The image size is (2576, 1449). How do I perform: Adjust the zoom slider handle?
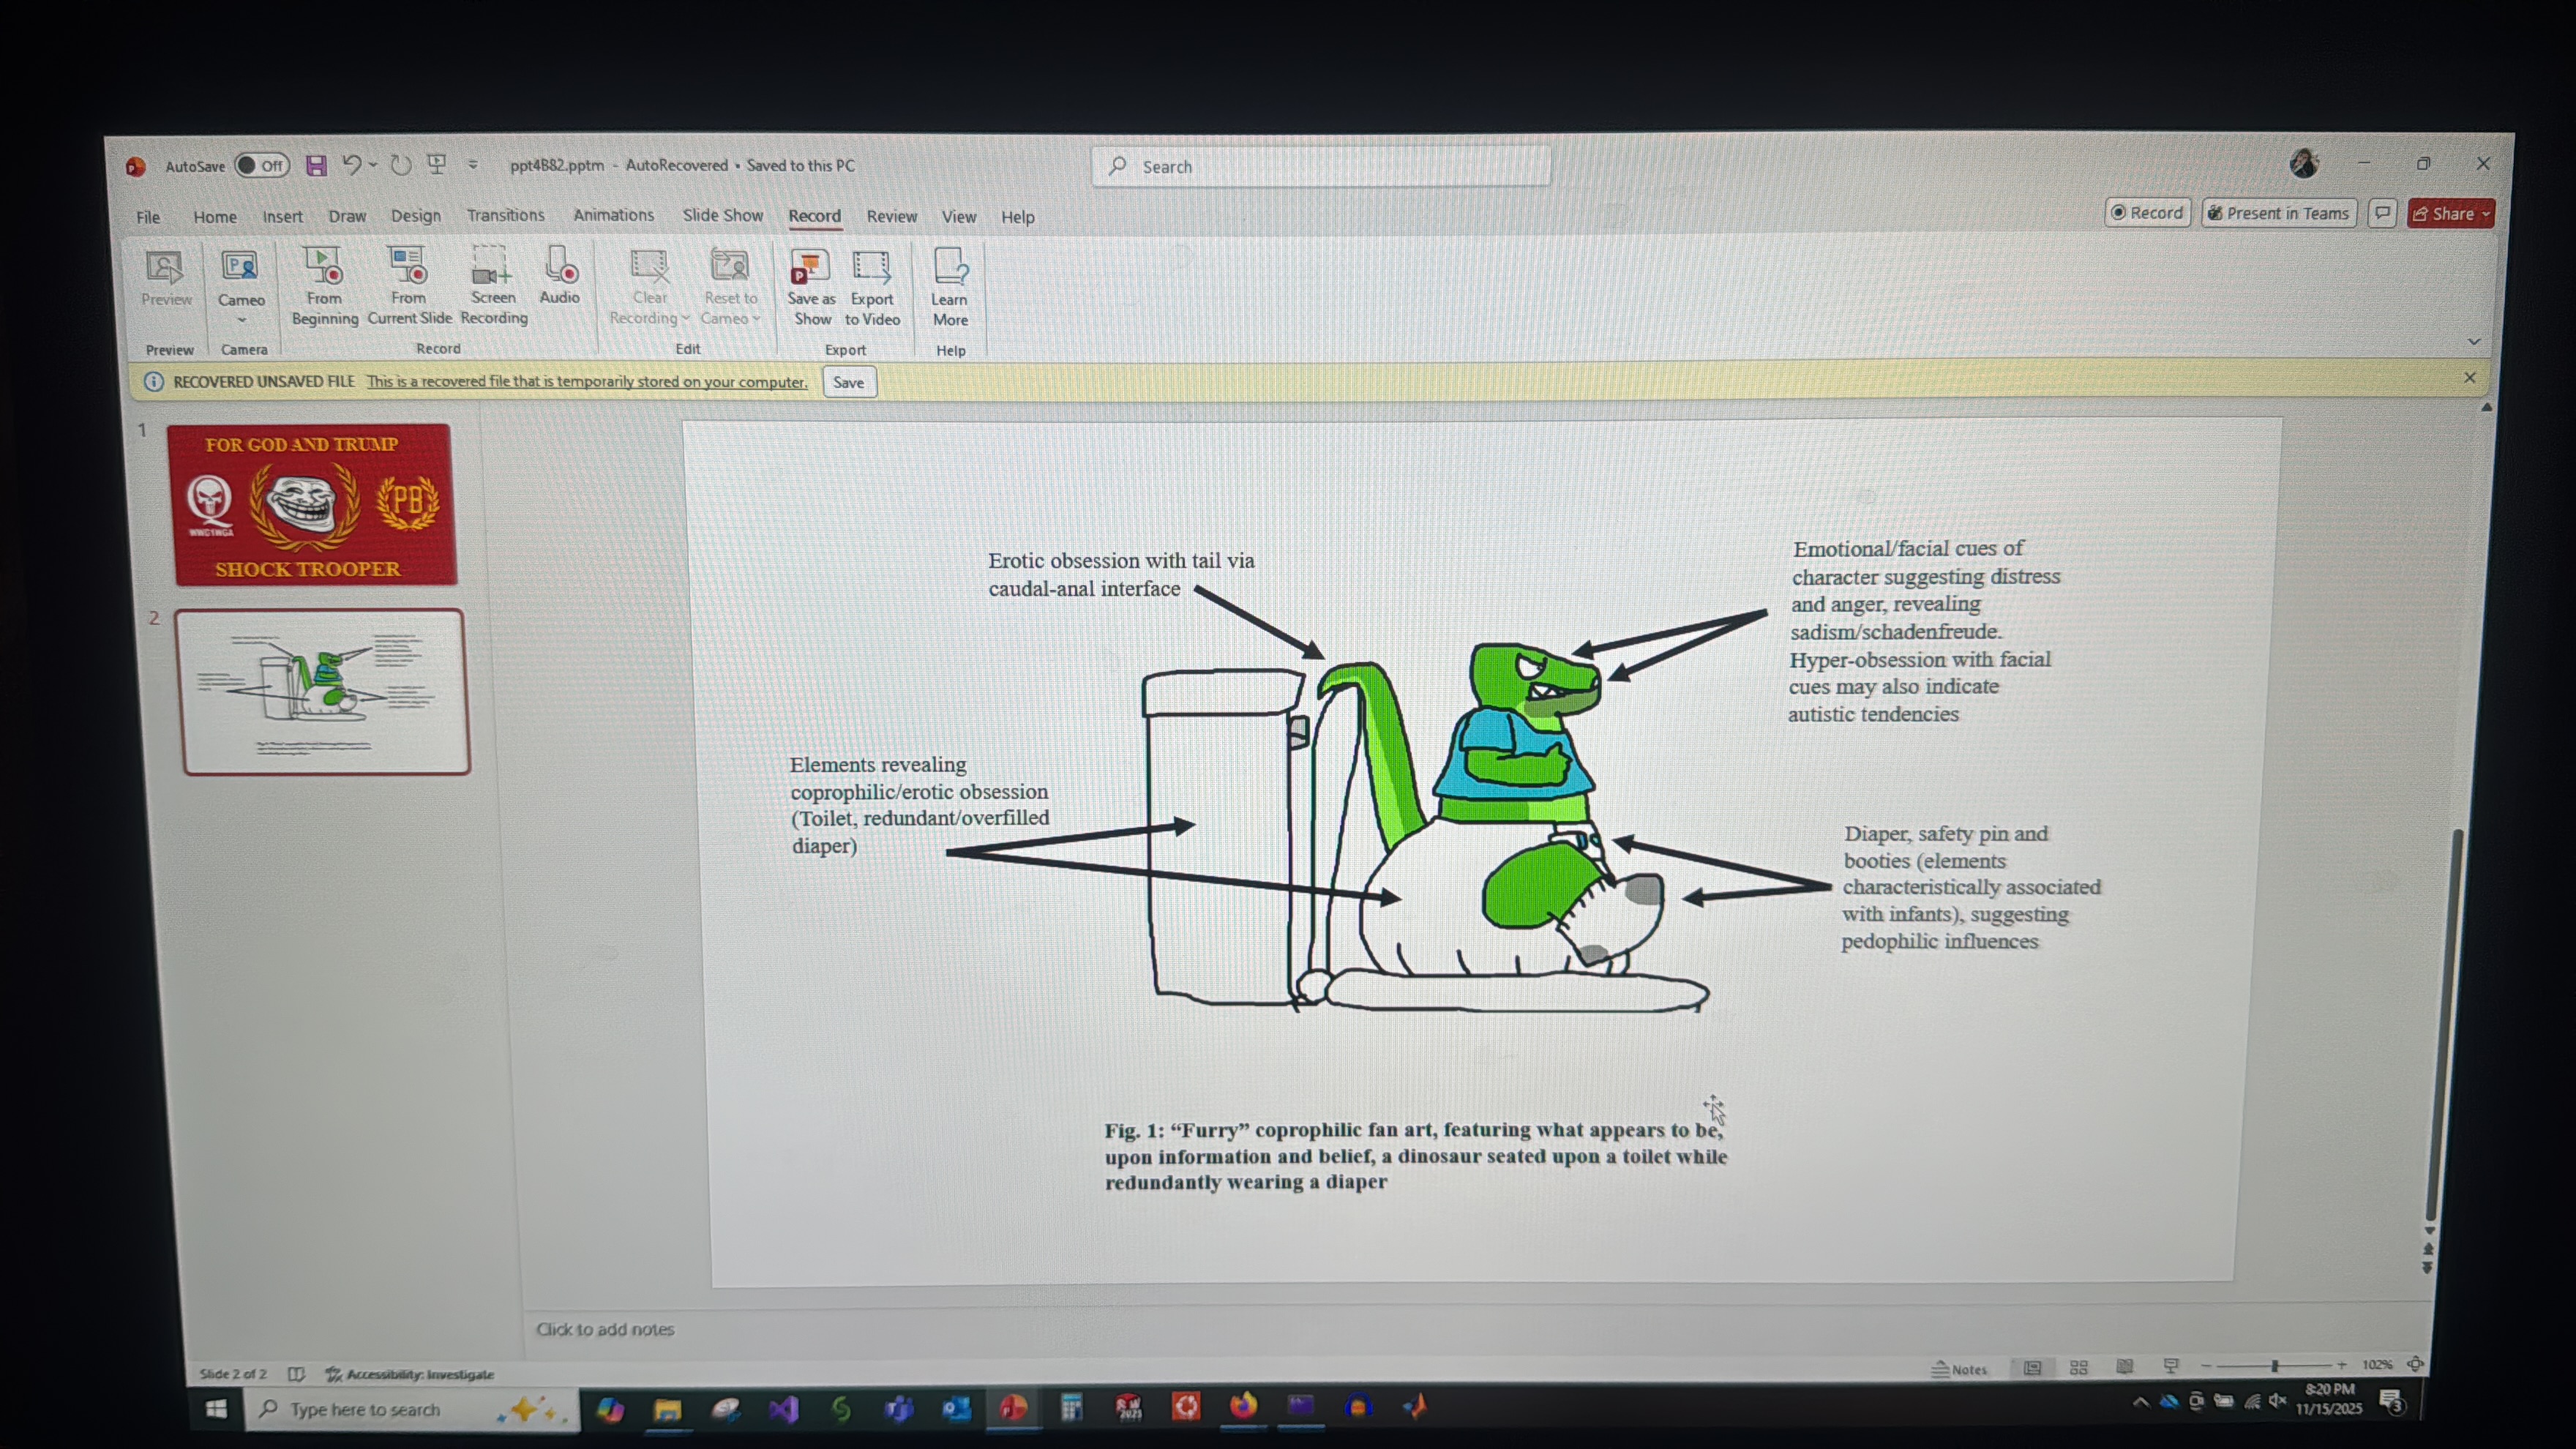[x=2275, y=1366]
